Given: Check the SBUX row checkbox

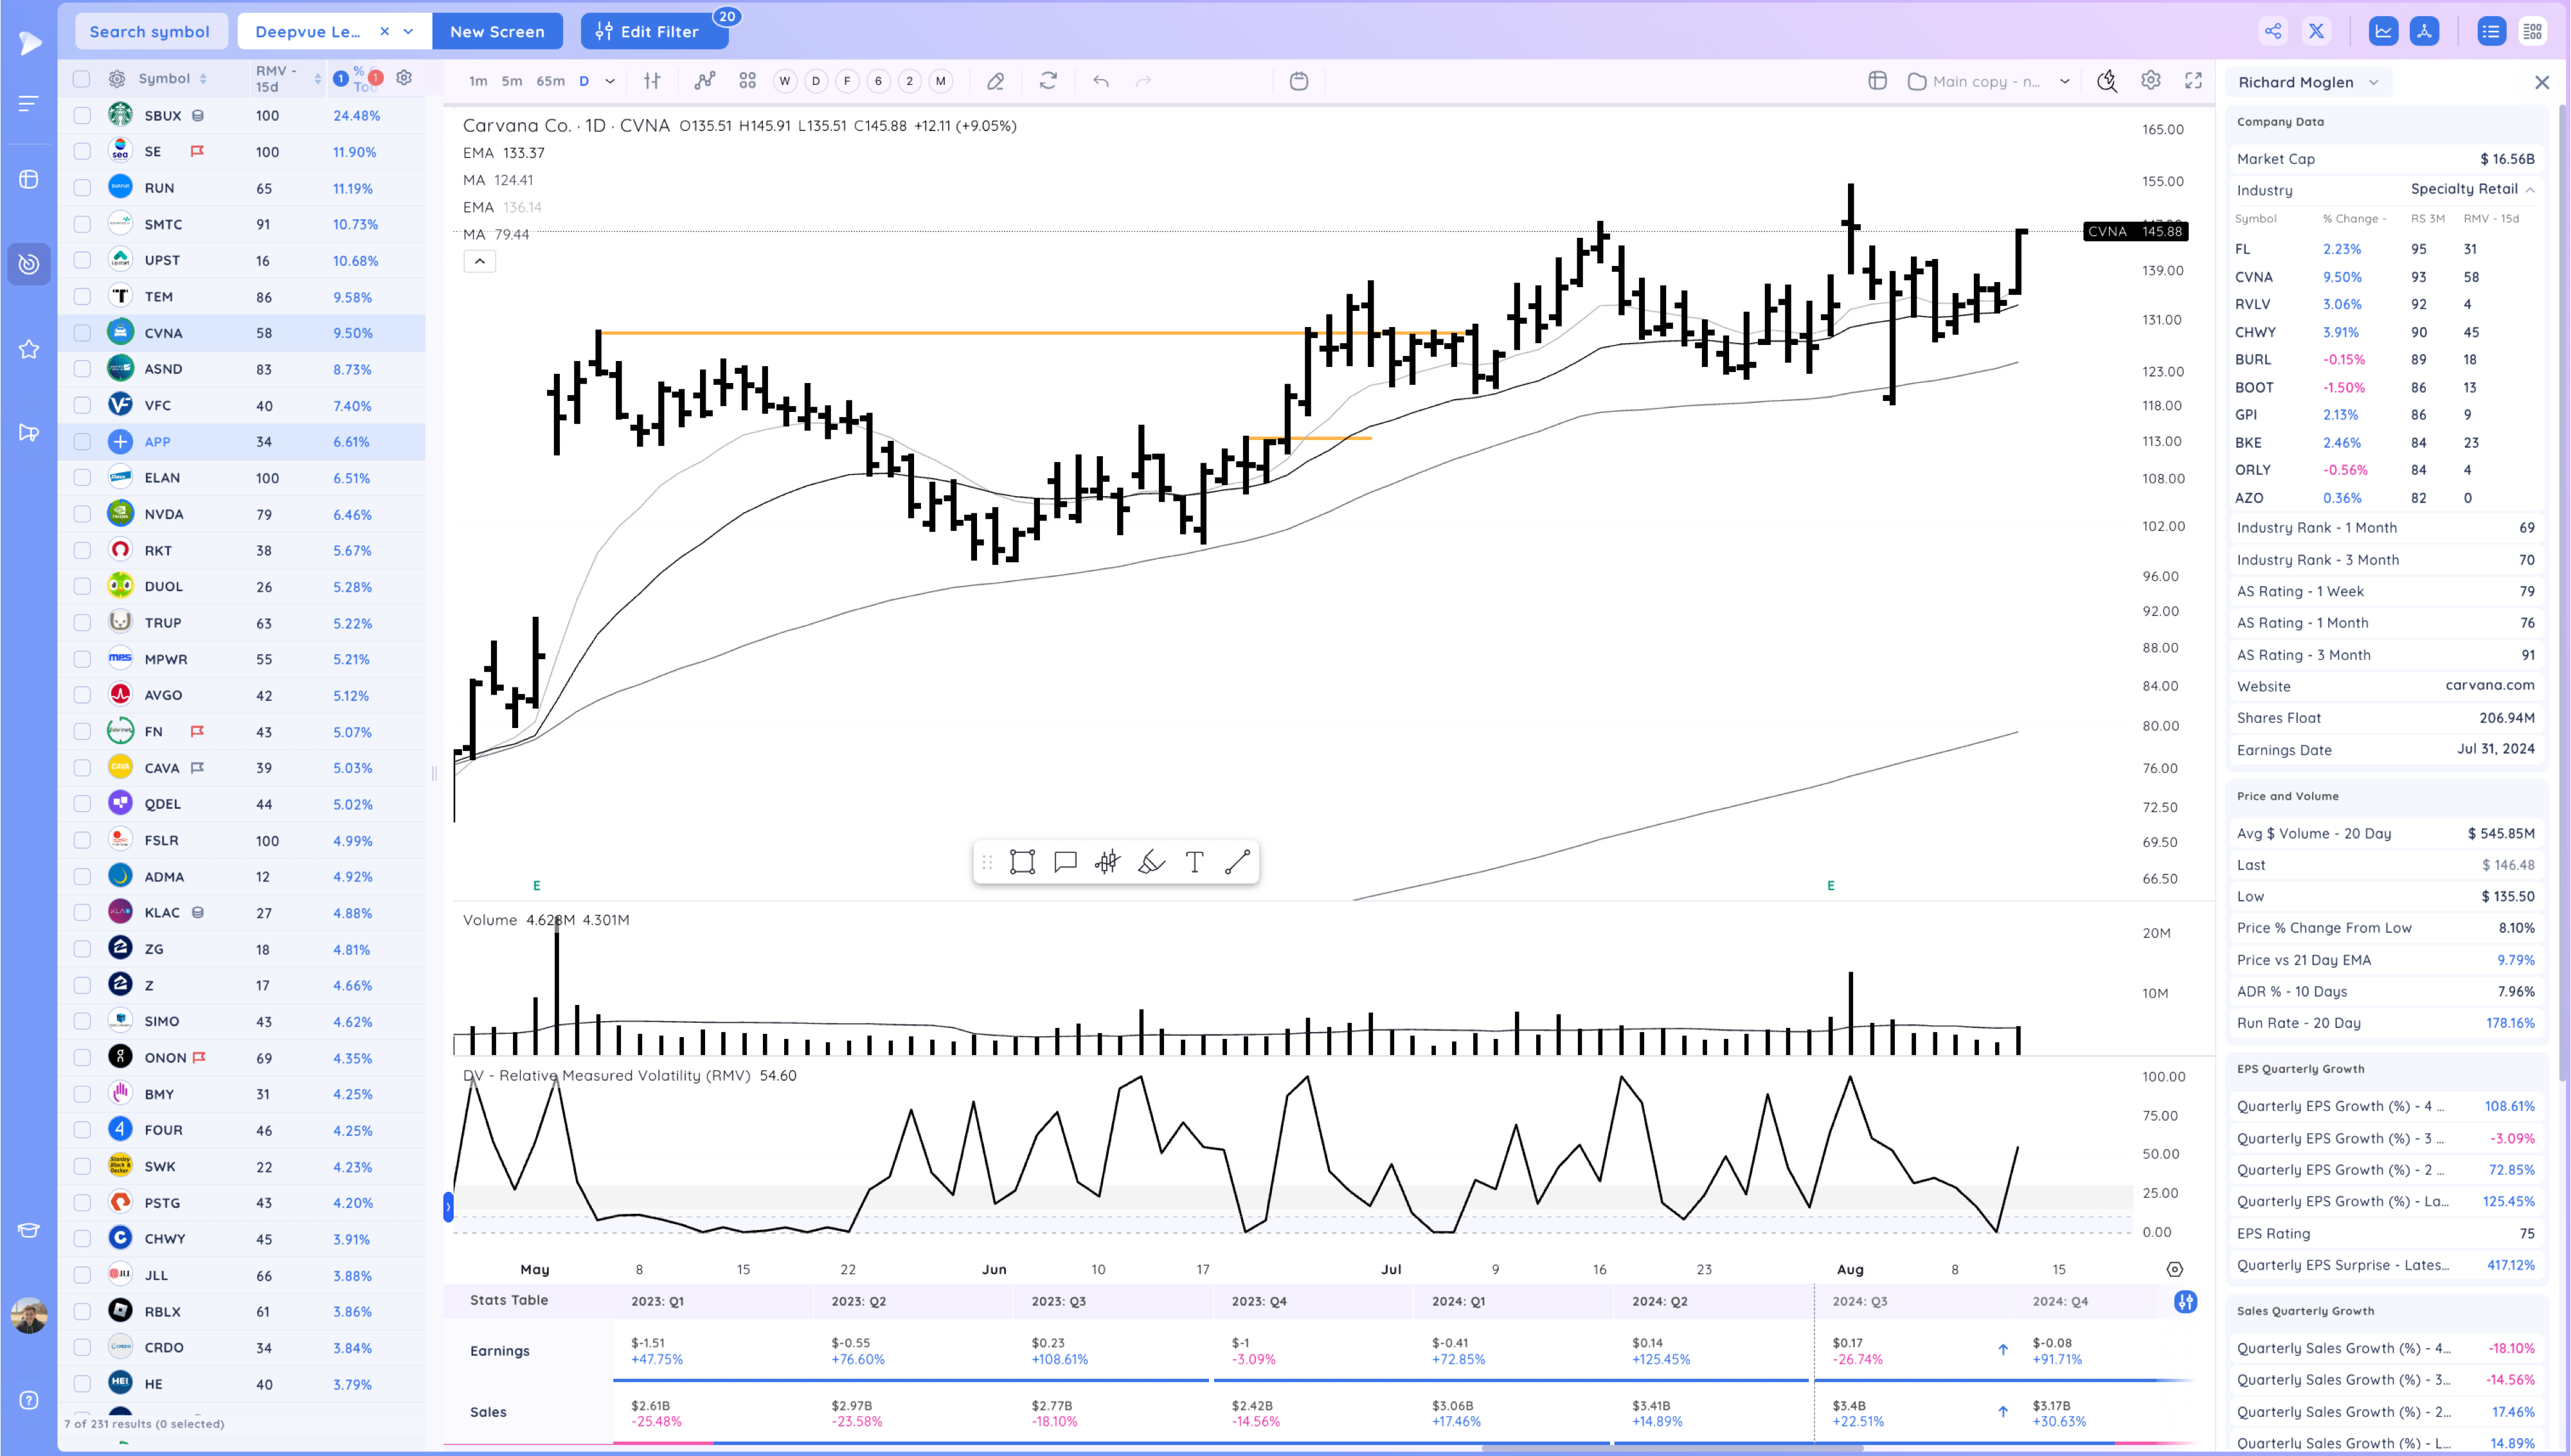Looking at the screenshot, I should (x=82, y=116).
